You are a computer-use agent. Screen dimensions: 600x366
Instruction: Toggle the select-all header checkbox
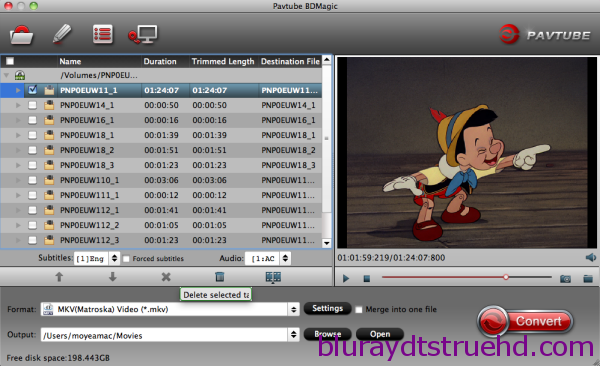pos(10,61)
